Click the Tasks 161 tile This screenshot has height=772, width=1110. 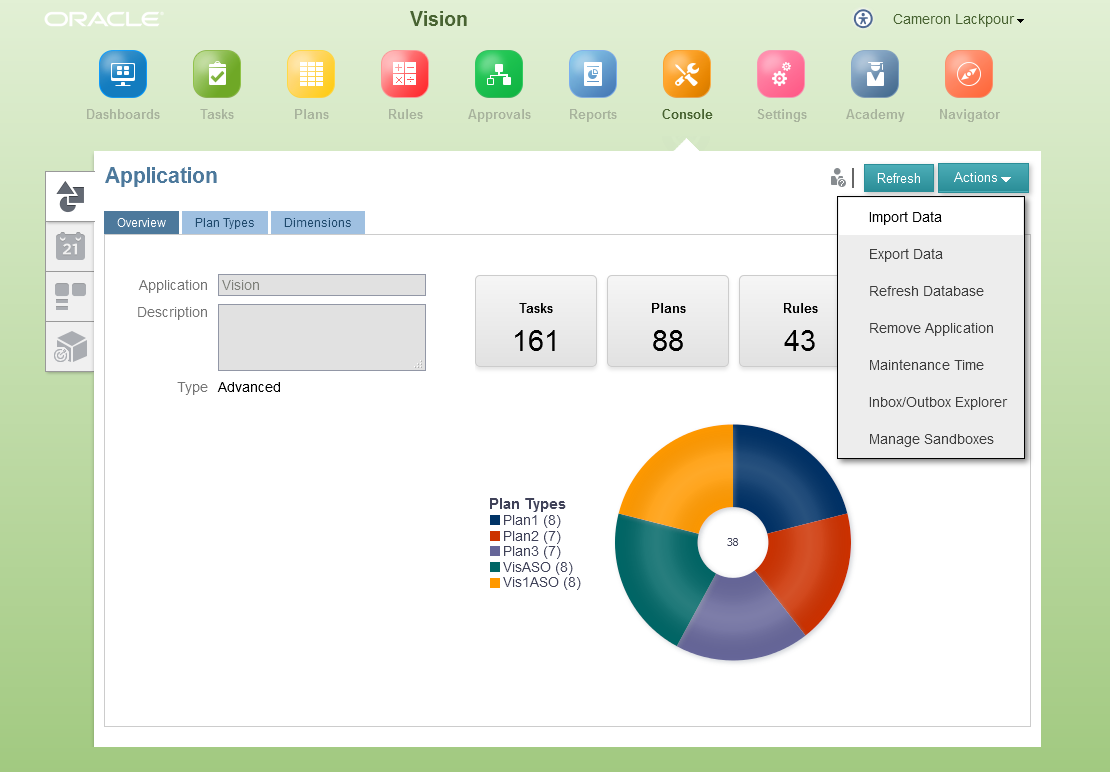pos(536,321)
